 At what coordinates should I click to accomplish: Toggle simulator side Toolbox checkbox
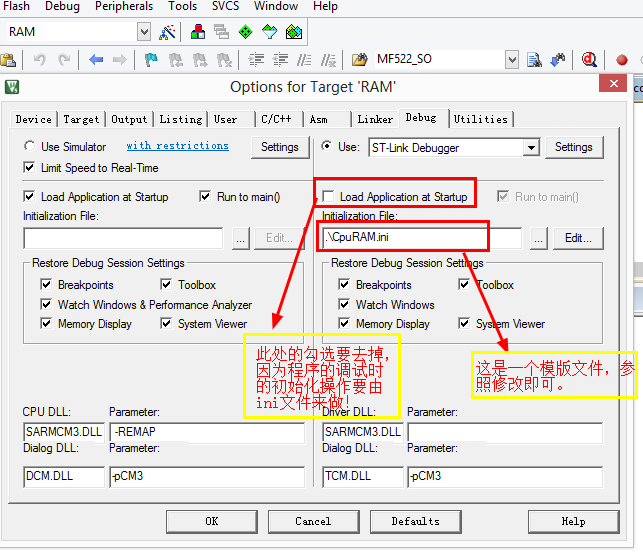(166, 284)
